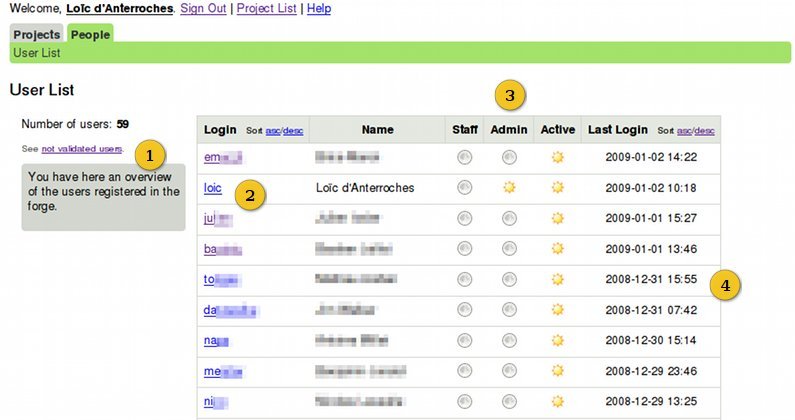
Task: Click loic's grey Staff status icon
Action: click(464, 188)
